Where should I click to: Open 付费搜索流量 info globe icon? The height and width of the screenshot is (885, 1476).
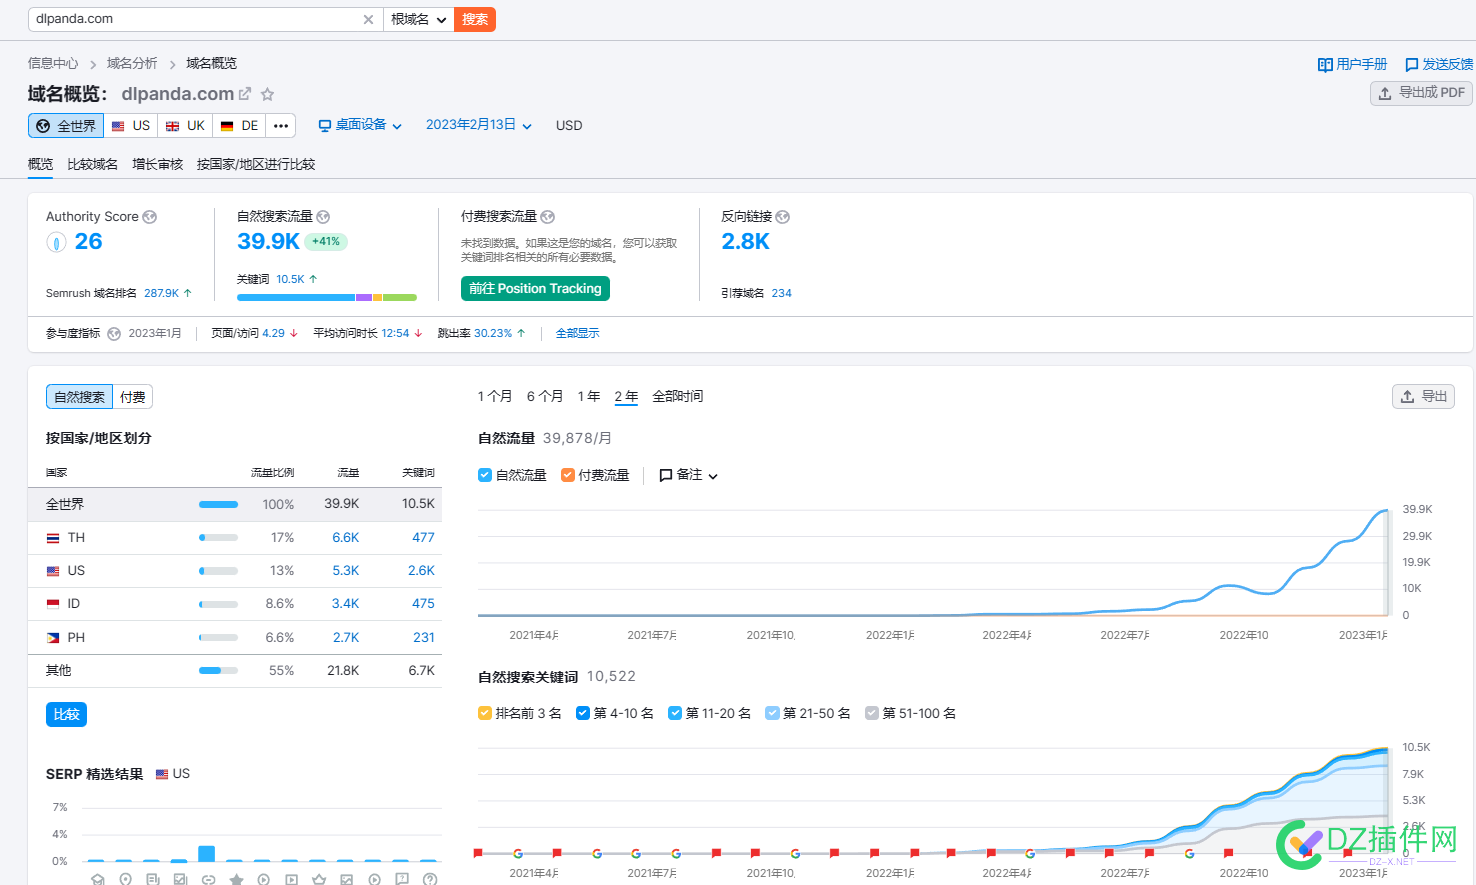coord(548,217)
